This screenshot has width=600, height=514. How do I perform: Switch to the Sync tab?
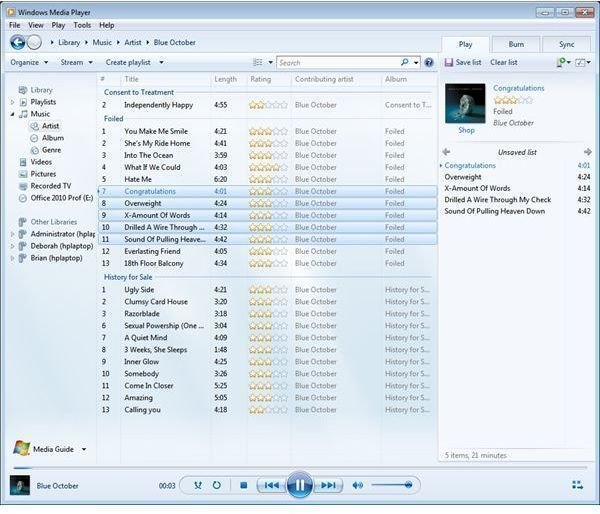pos(566,44)
